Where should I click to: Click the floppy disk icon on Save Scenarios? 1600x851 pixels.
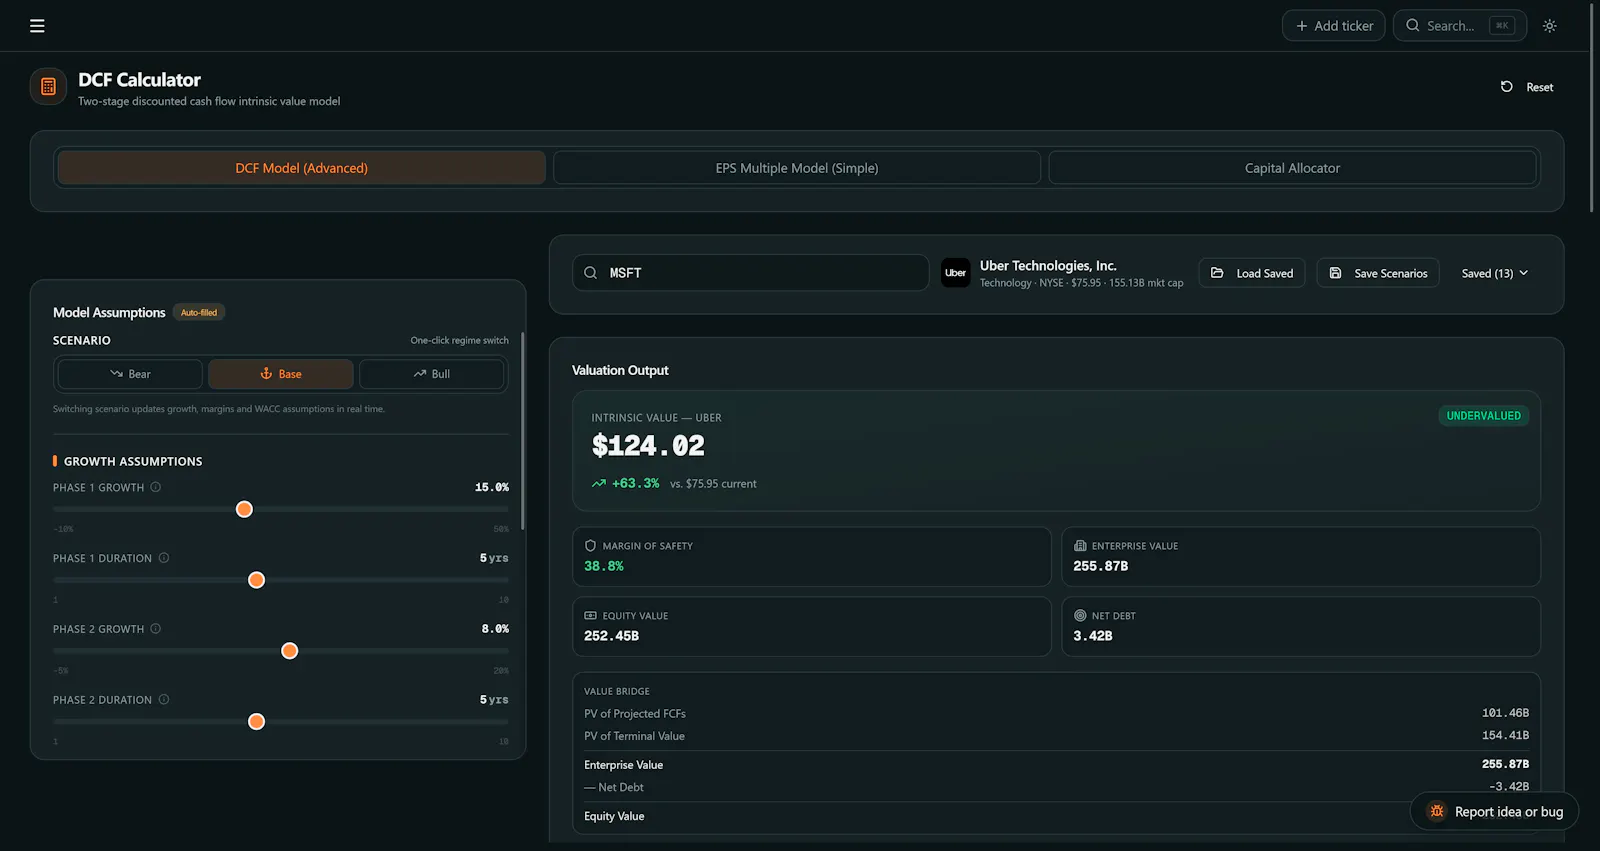click(1335, 273)
